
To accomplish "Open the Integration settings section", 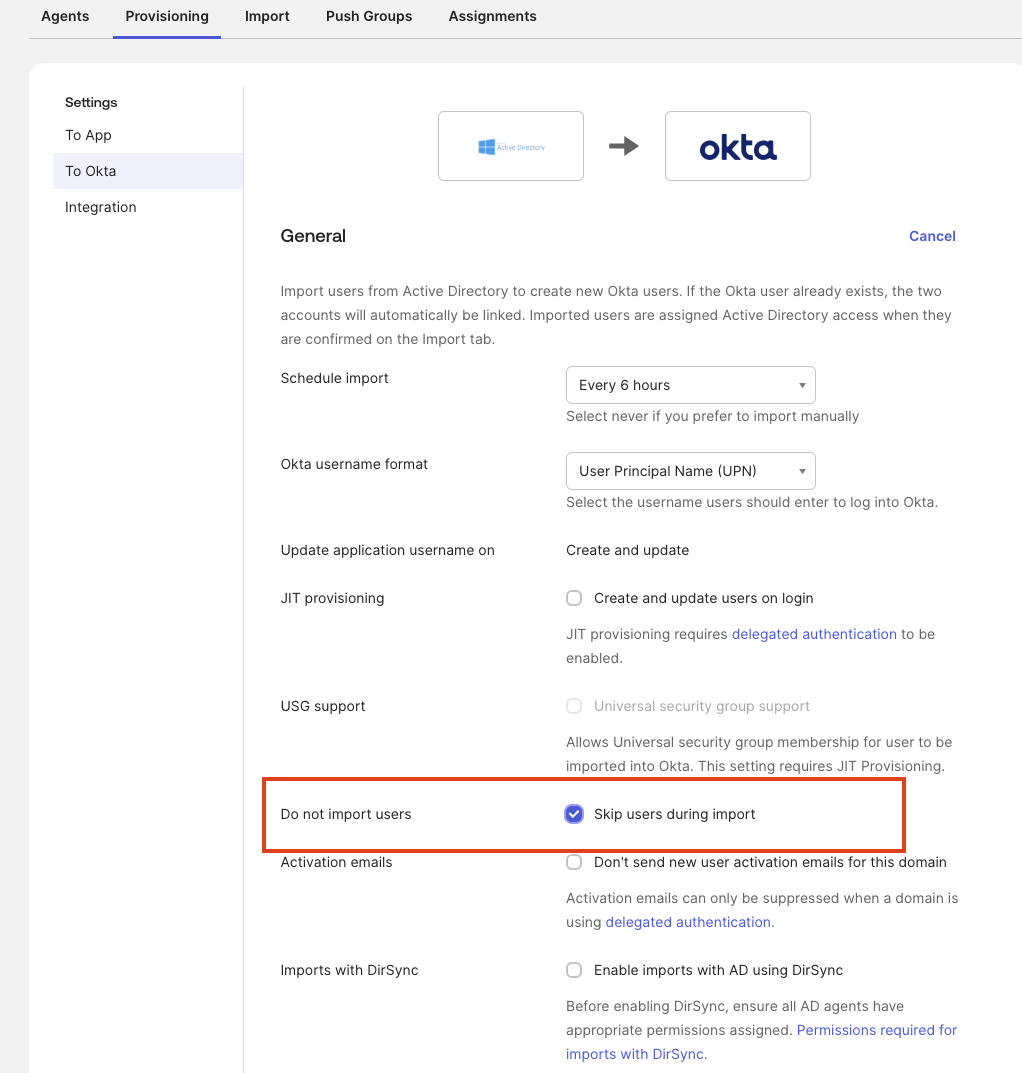I will tap(100, 207).
